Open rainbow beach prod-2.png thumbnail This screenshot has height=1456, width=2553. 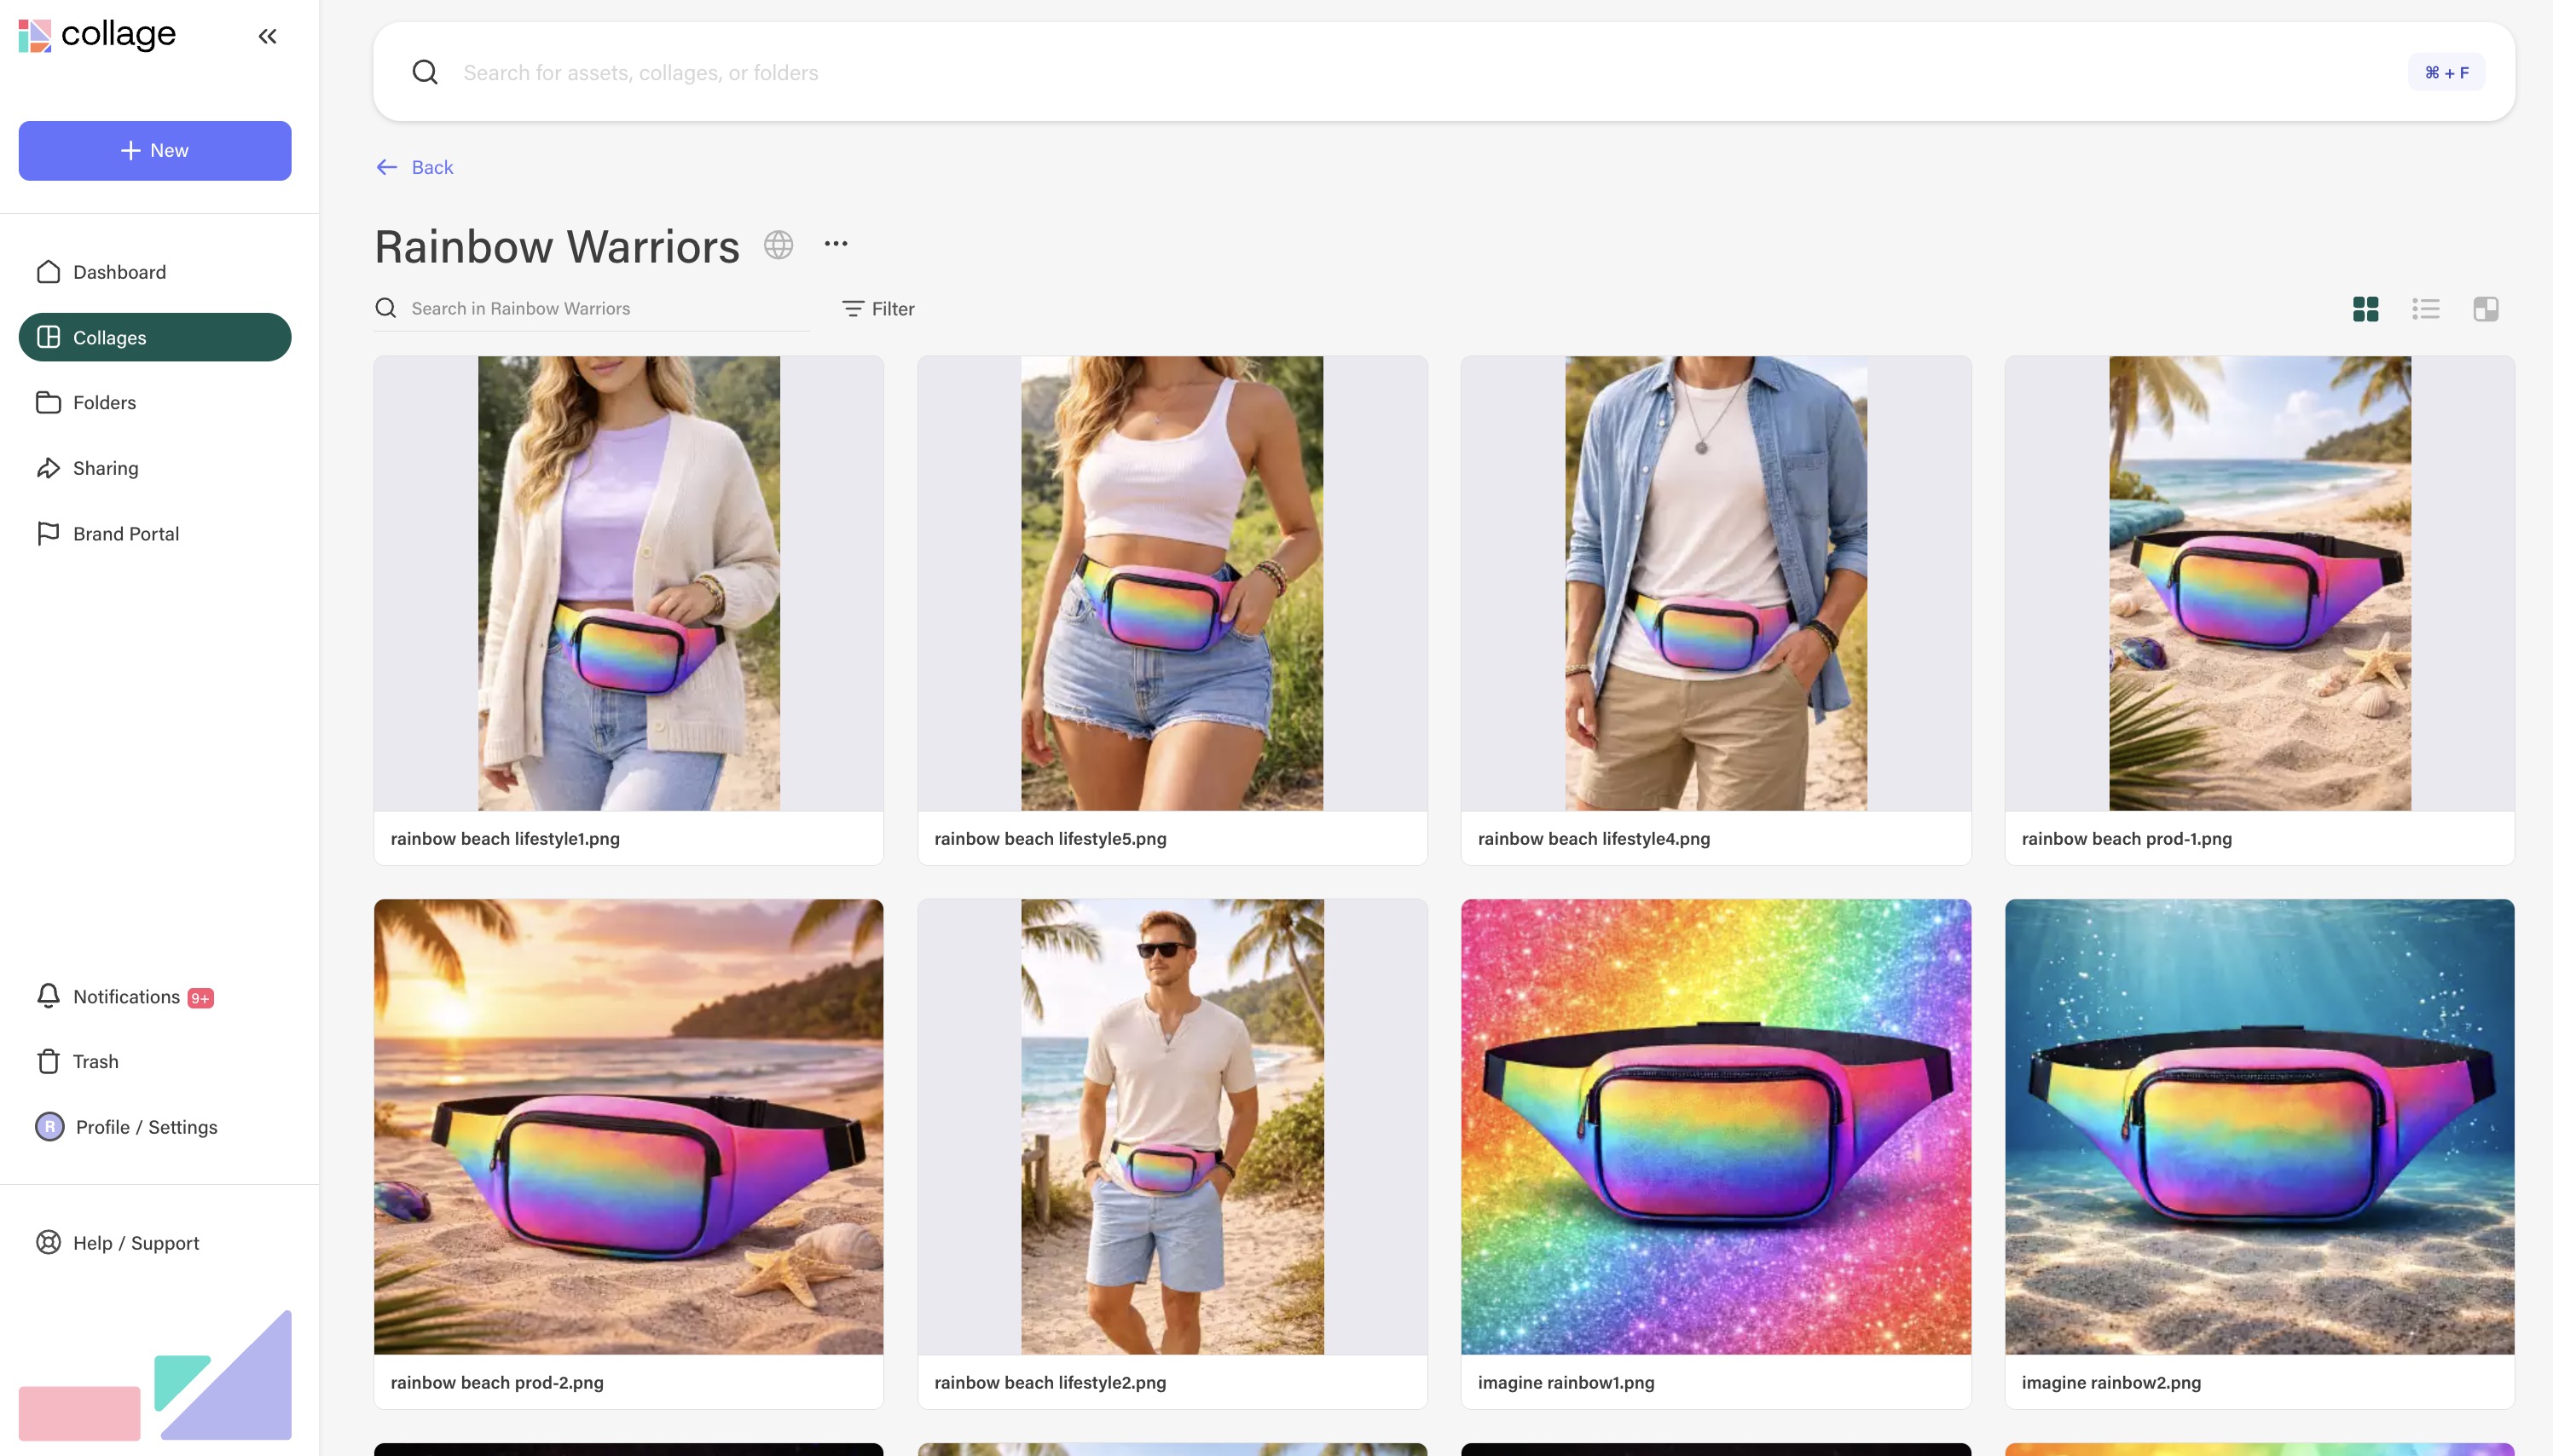point(629,1127)
